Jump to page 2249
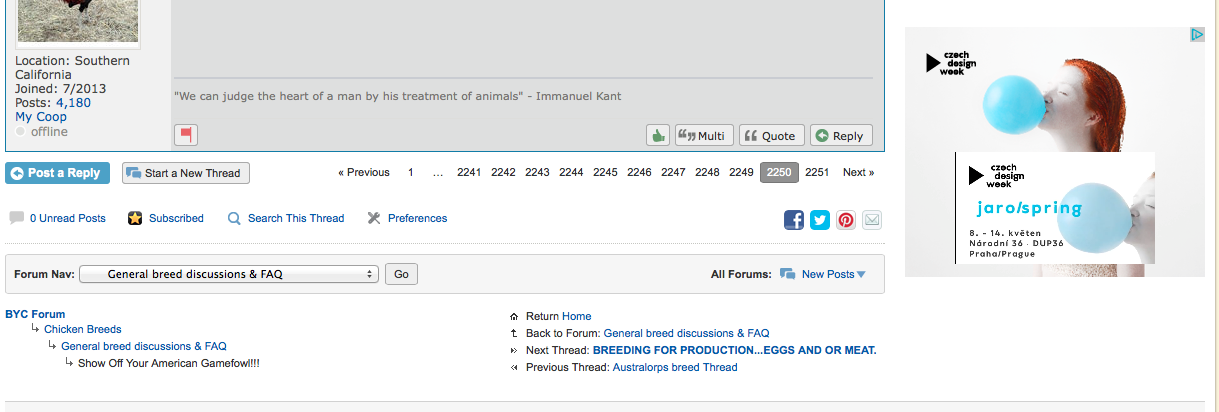This screenshot has width=1219, height=412. [741, 172]
